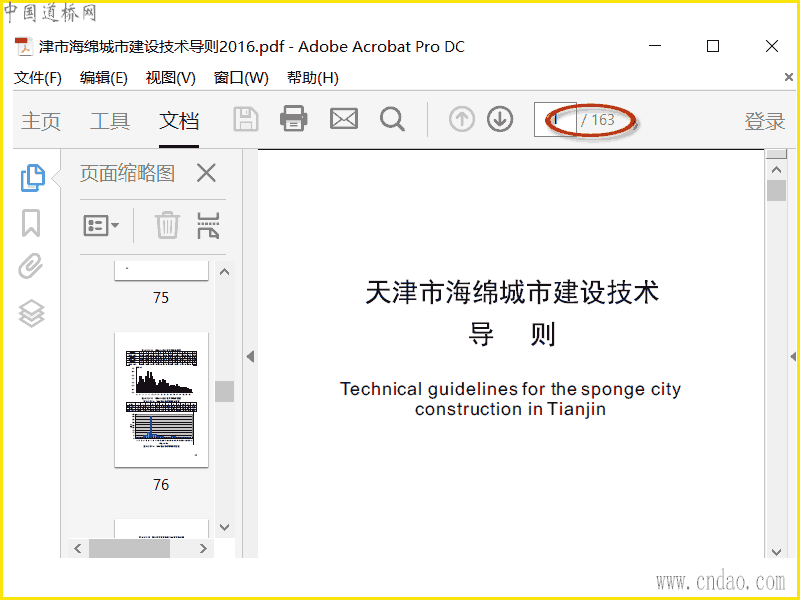Collapse the left navigation pane arrow
Screen dimensions: 800x600
(250, 357)
